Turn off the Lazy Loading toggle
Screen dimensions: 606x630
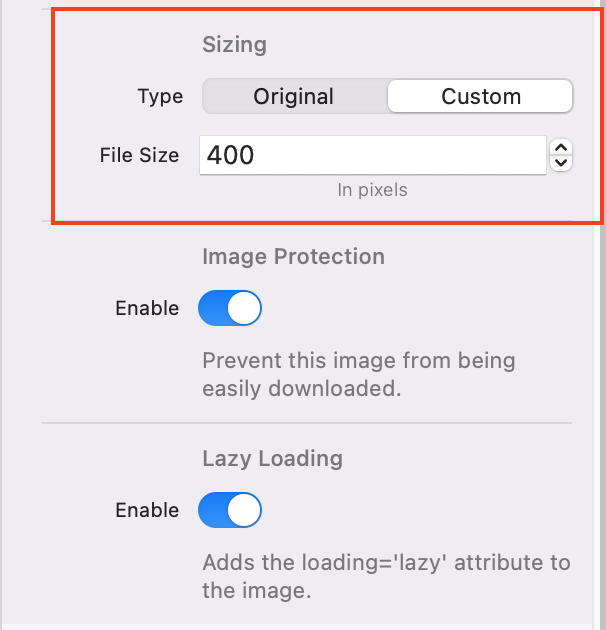(230, 510)
